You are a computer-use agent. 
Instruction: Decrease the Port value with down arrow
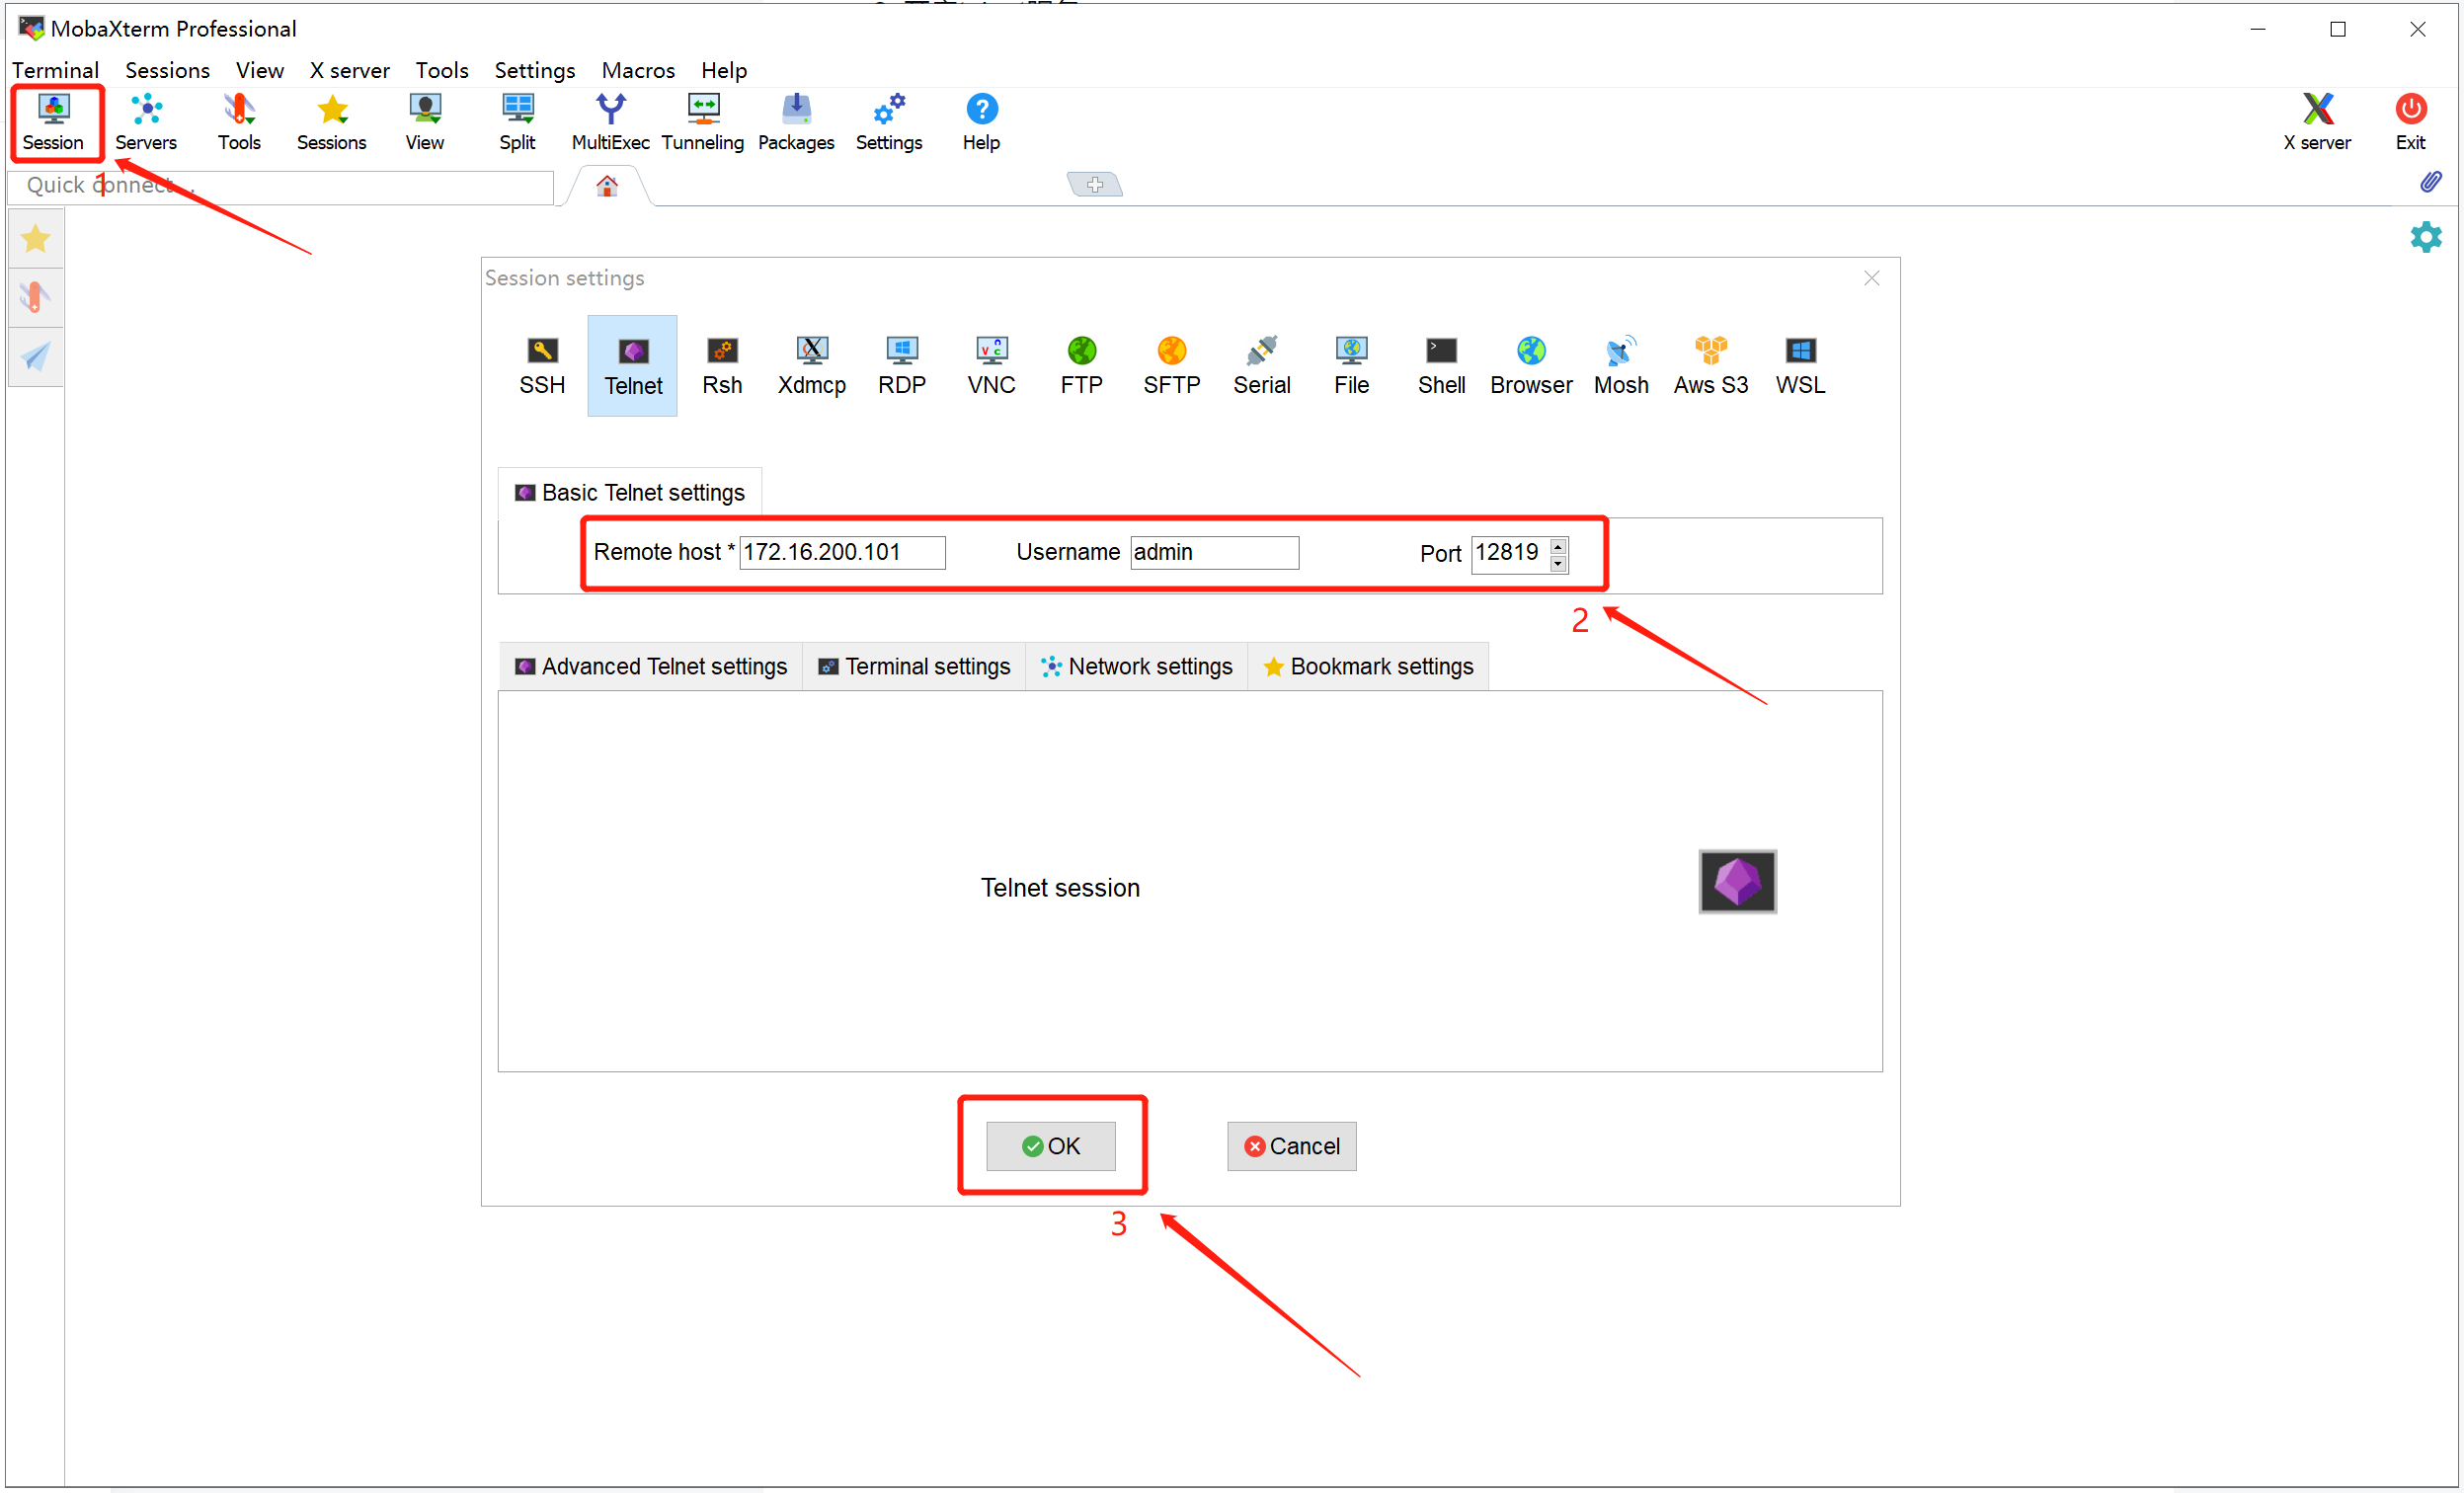coord(1557,563)
